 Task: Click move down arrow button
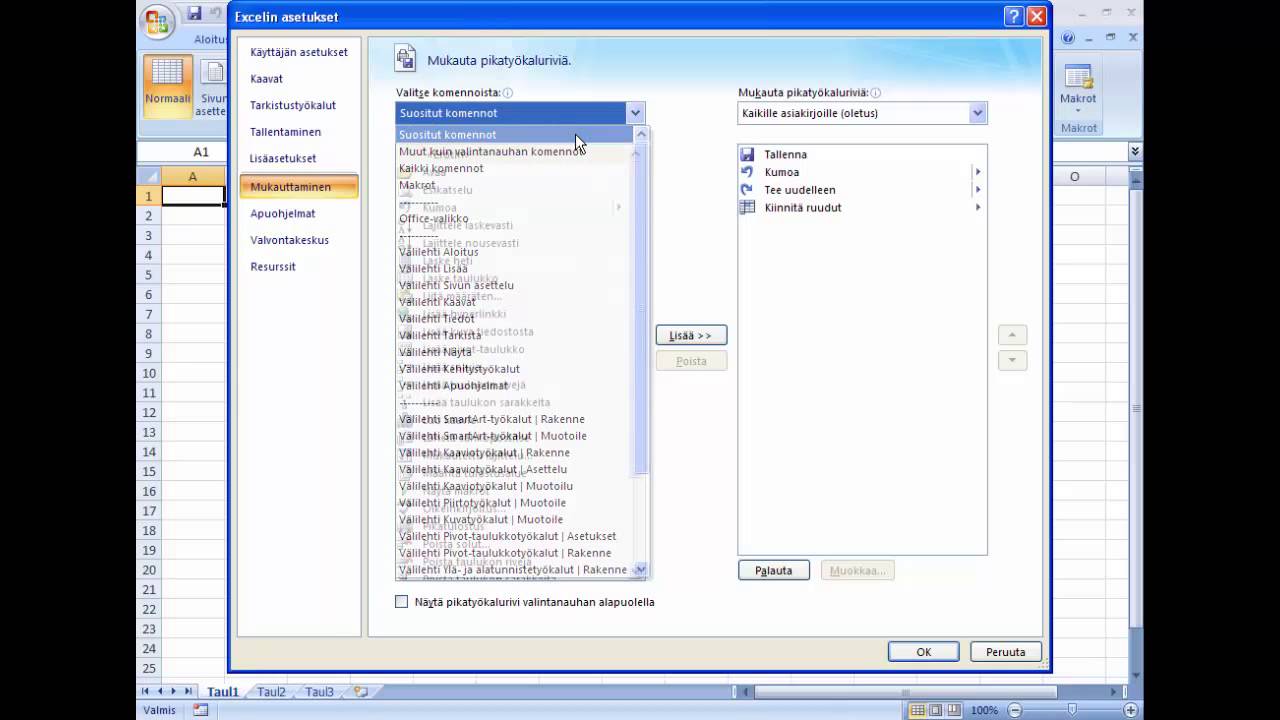coord(1012,361)
